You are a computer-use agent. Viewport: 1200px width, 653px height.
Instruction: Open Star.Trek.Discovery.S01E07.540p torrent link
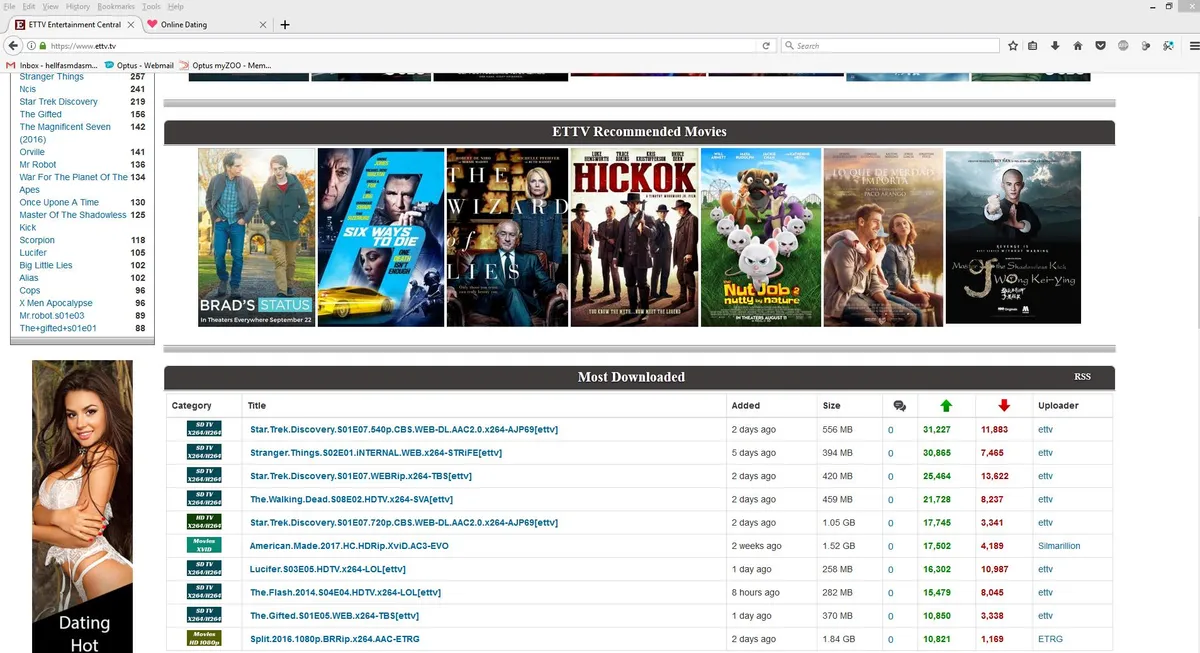tap(404, 429)
